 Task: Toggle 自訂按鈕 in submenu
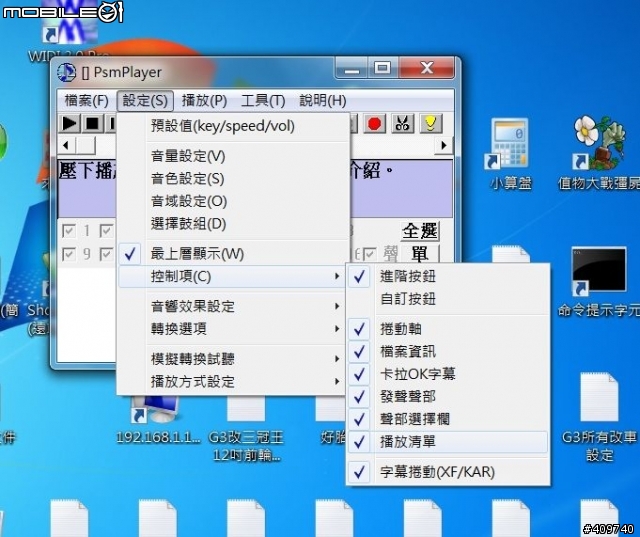[x=448, y=299]
